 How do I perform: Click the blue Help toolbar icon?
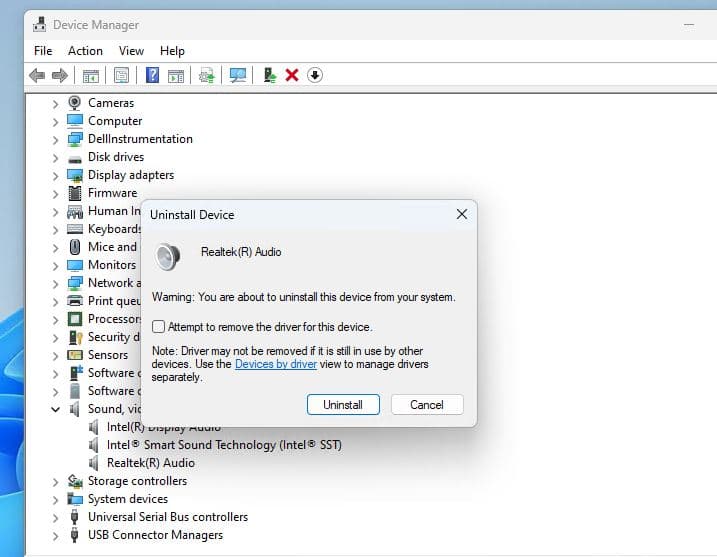pos(153,75)
